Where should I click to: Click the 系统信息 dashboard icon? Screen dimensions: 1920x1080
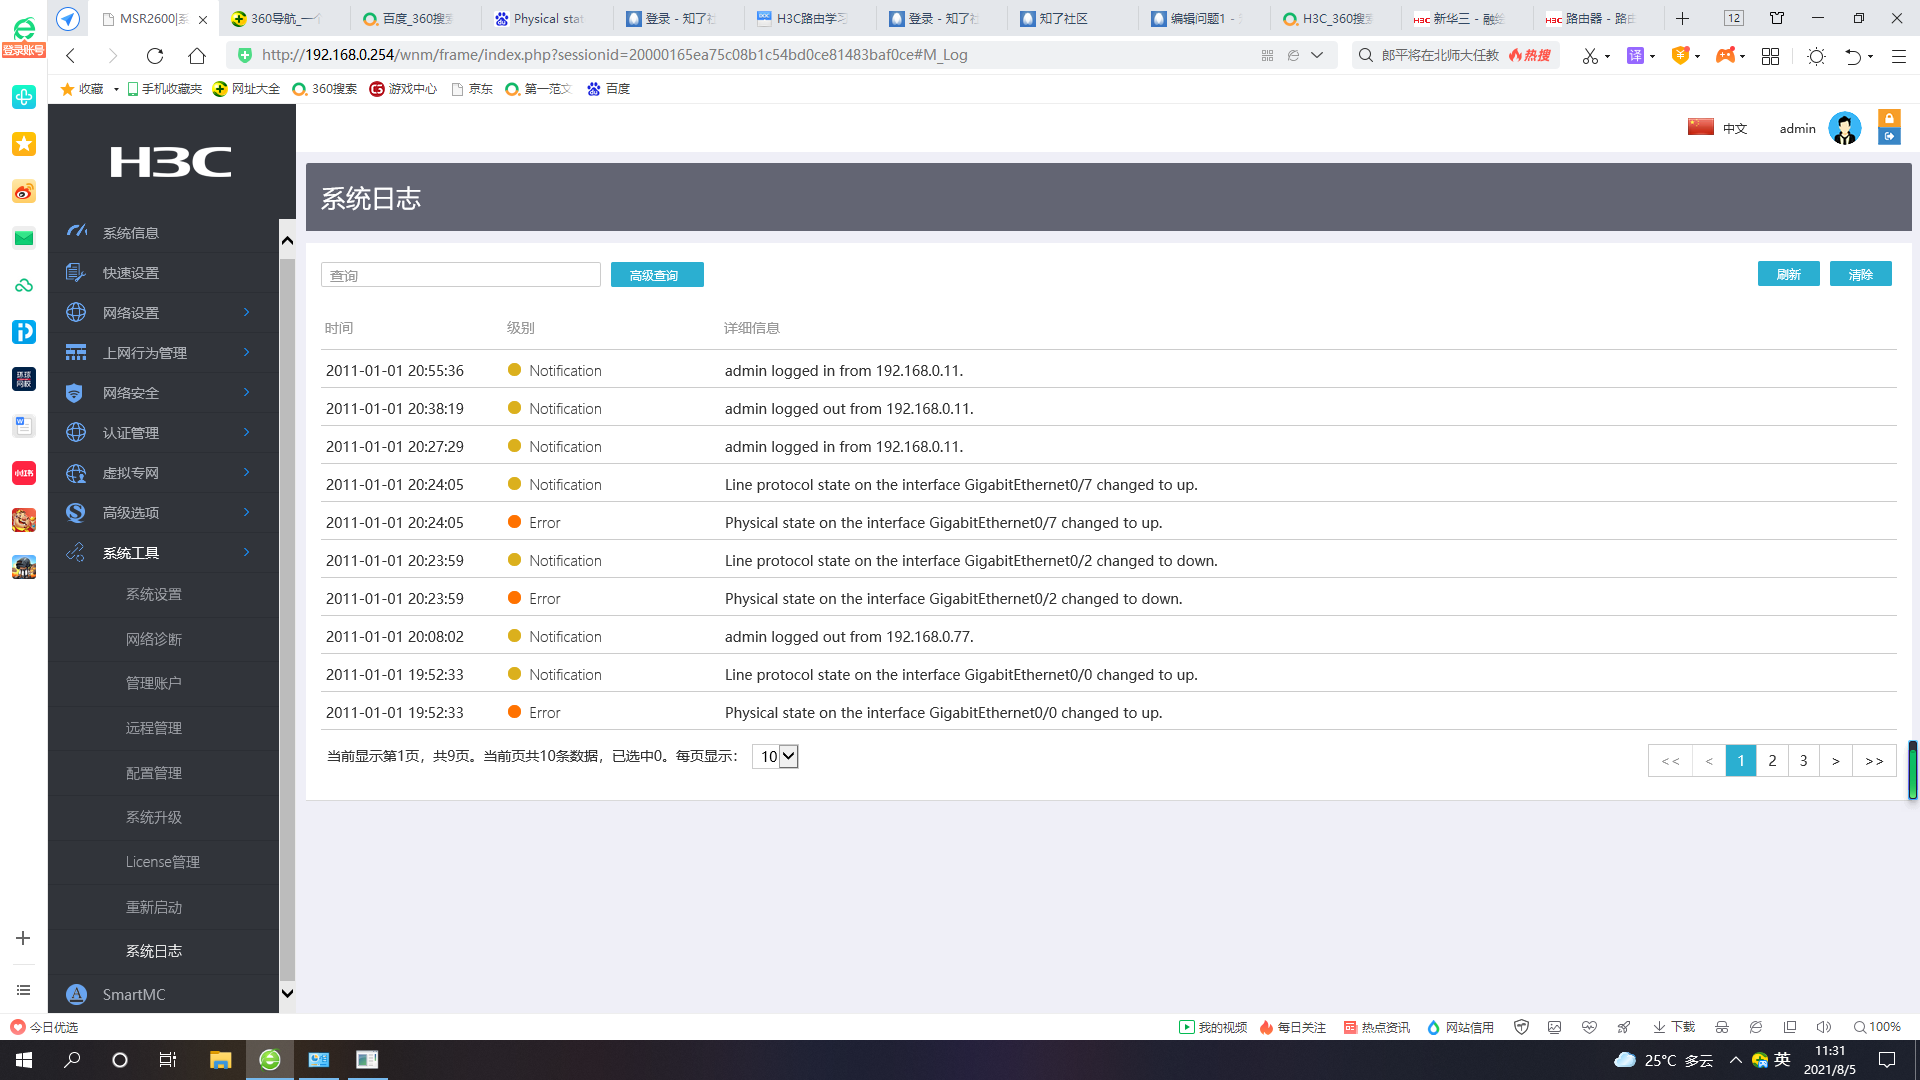(x=76, y=232)
